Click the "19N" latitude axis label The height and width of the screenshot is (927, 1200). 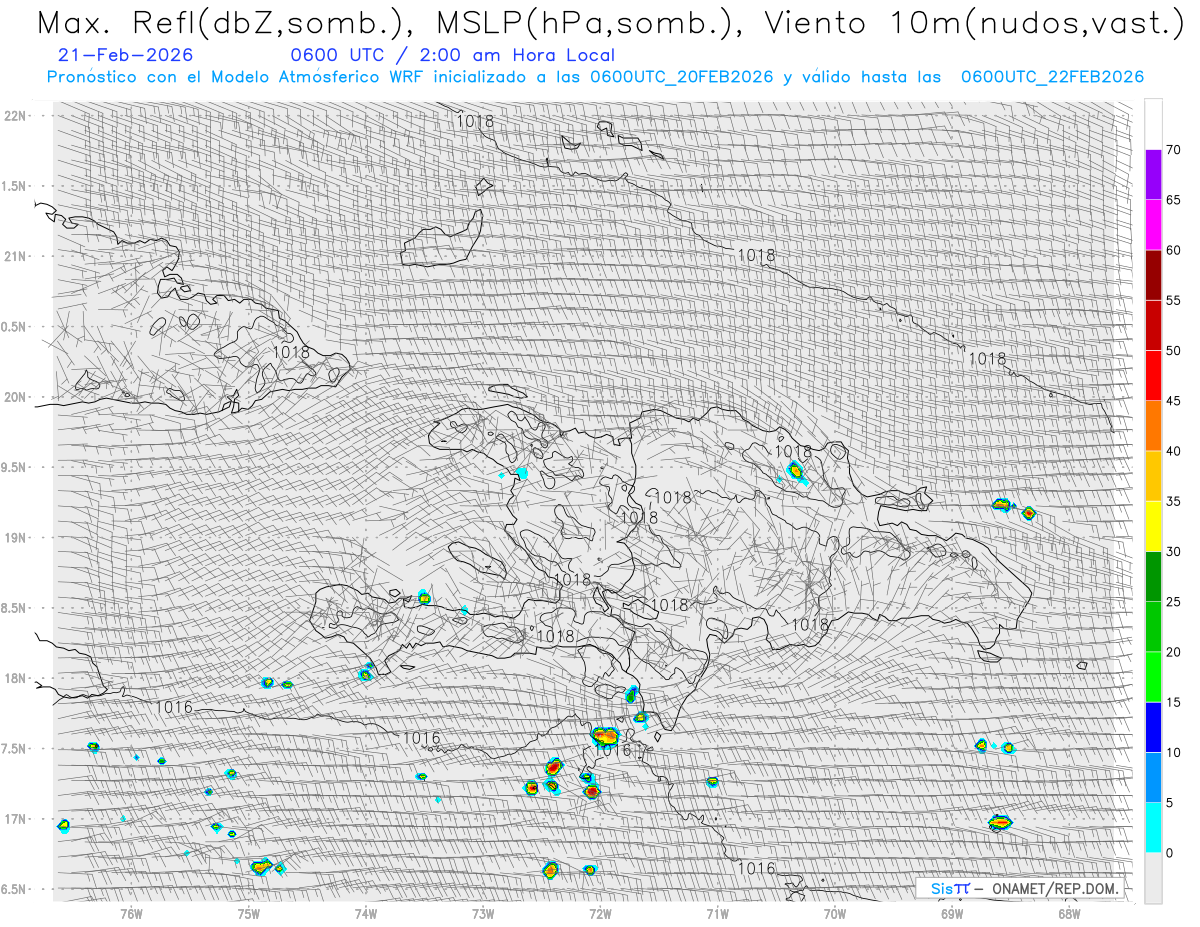click(16, 538)
